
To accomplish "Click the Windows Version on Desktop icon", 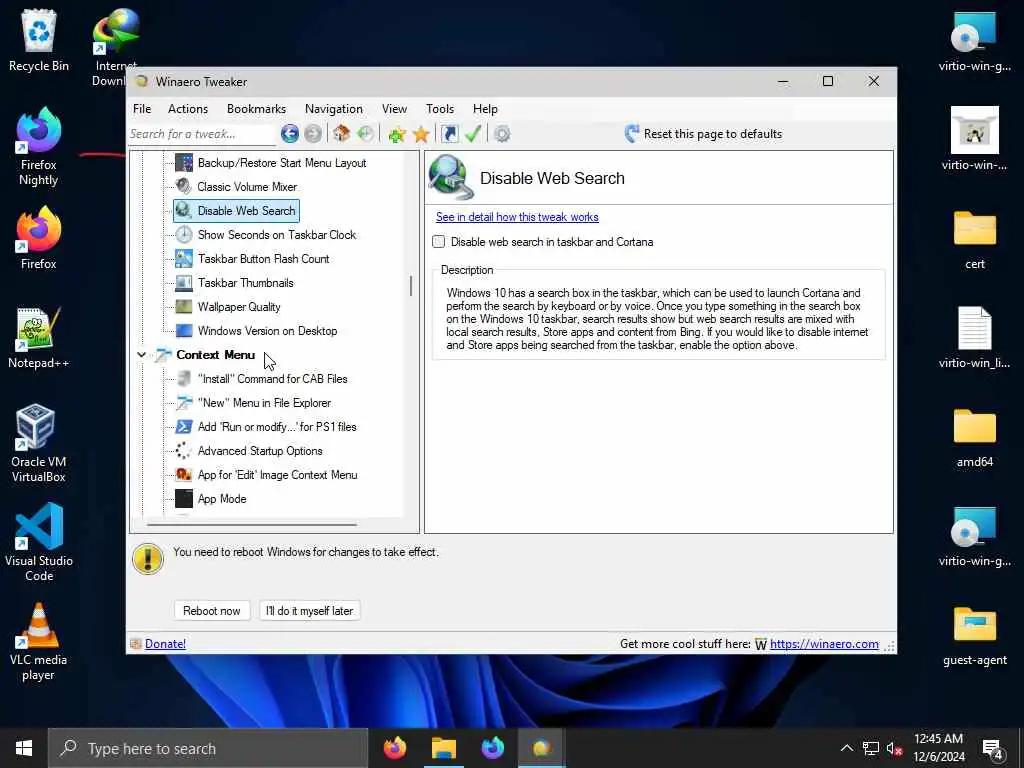I will (184, 330).
